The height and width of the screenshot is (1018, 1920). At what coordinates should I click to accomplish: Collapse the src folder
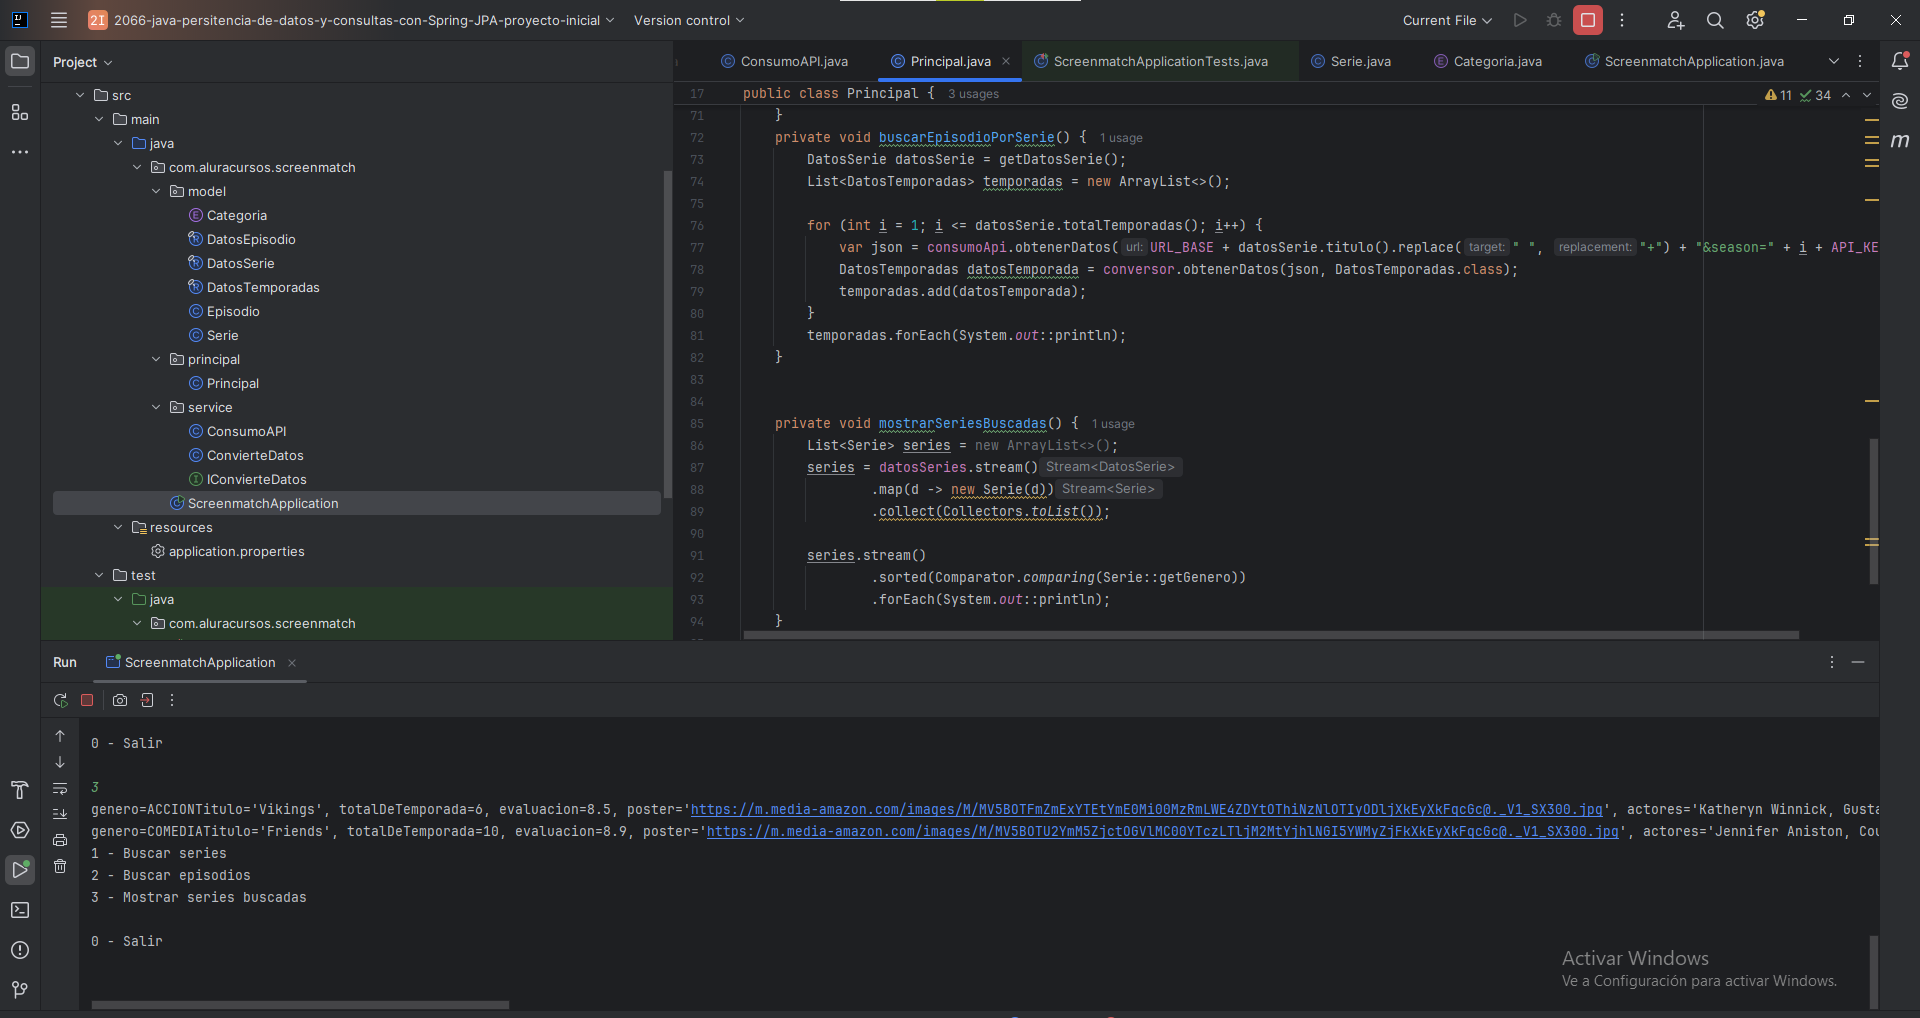(80, 95)
